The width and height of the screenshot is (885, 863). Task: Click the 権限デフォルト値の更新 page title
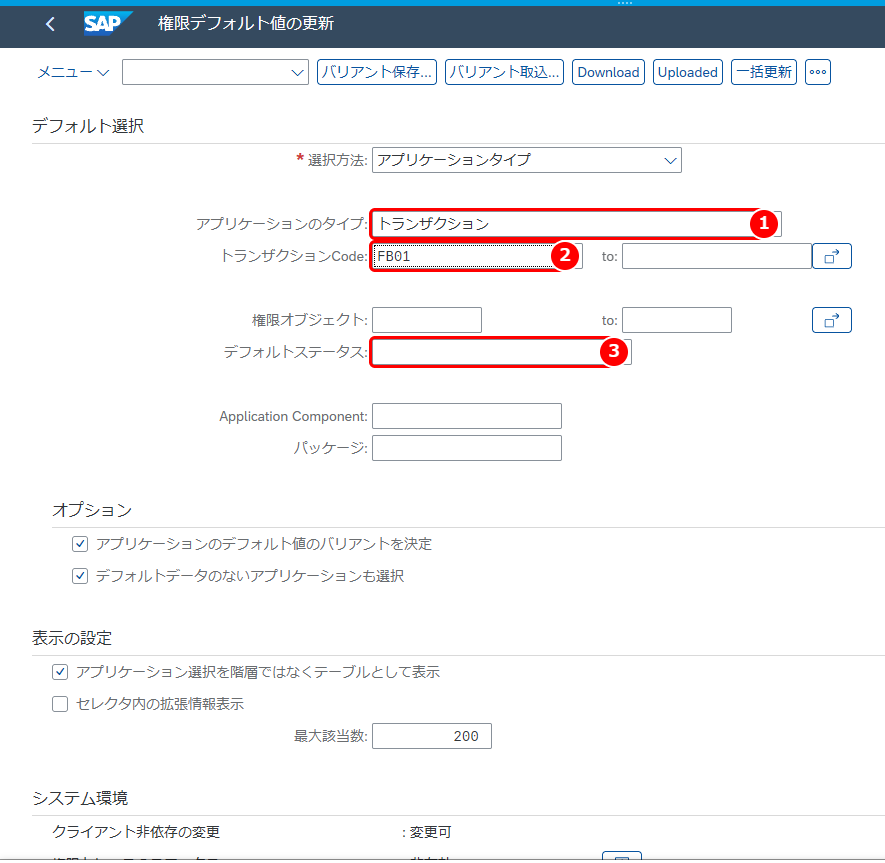coord(246,23)
